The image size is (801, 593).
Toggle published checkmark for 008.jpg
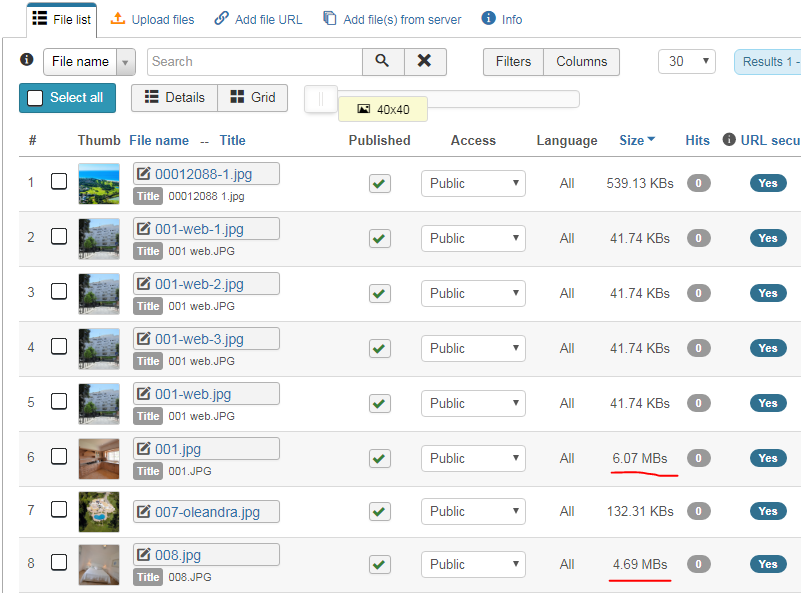click(x=380, y=564)
